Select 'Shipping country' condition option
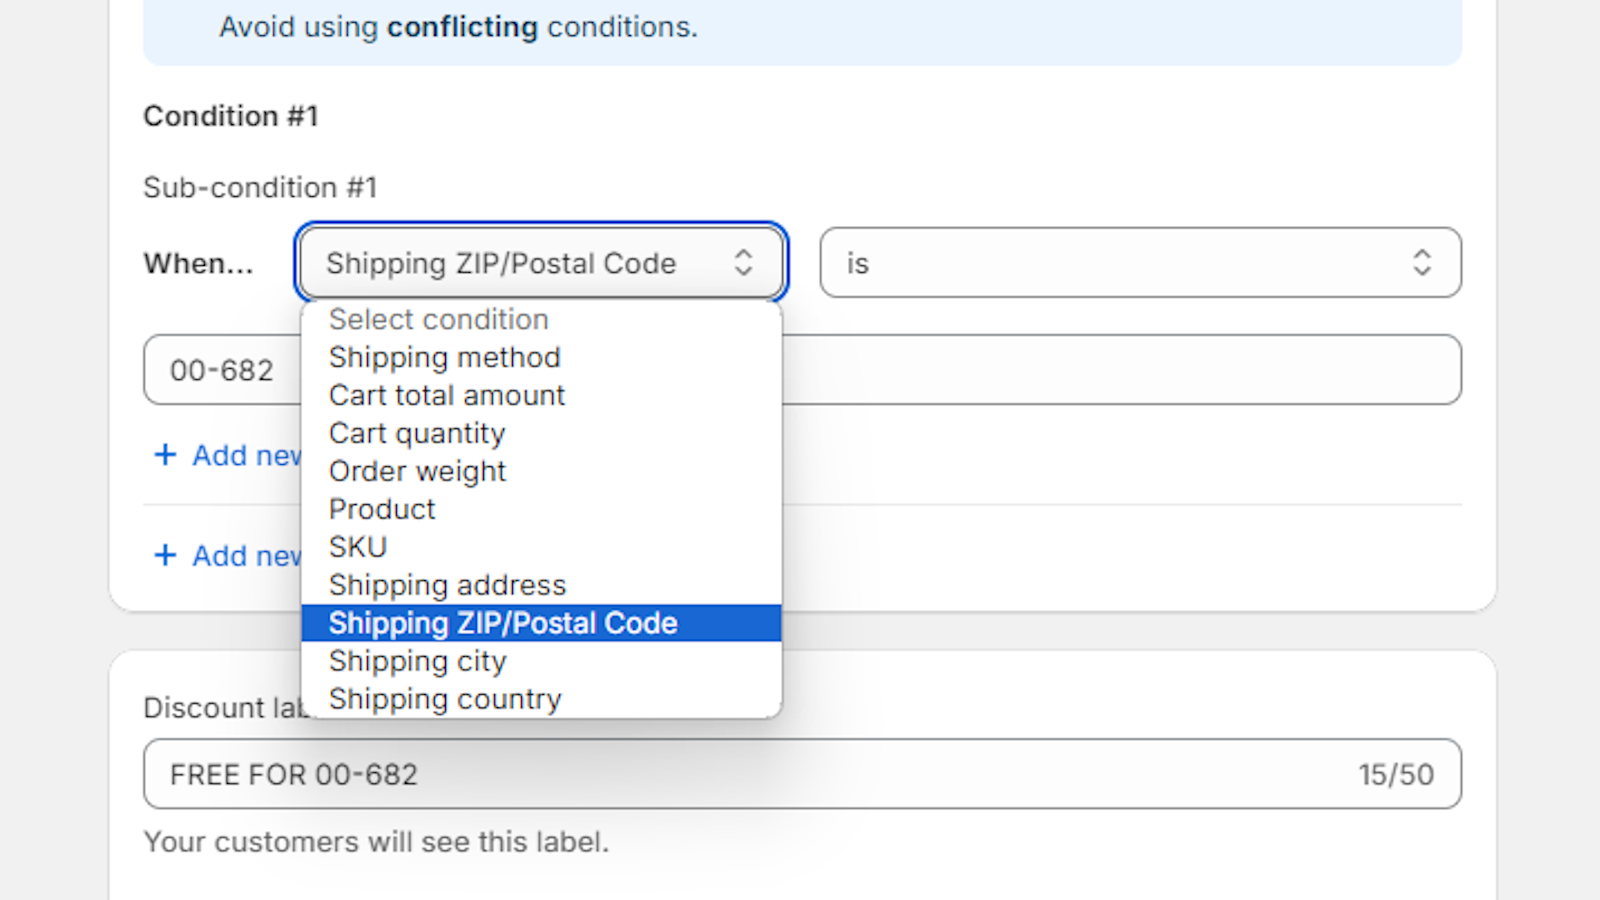 coord(445,698)
